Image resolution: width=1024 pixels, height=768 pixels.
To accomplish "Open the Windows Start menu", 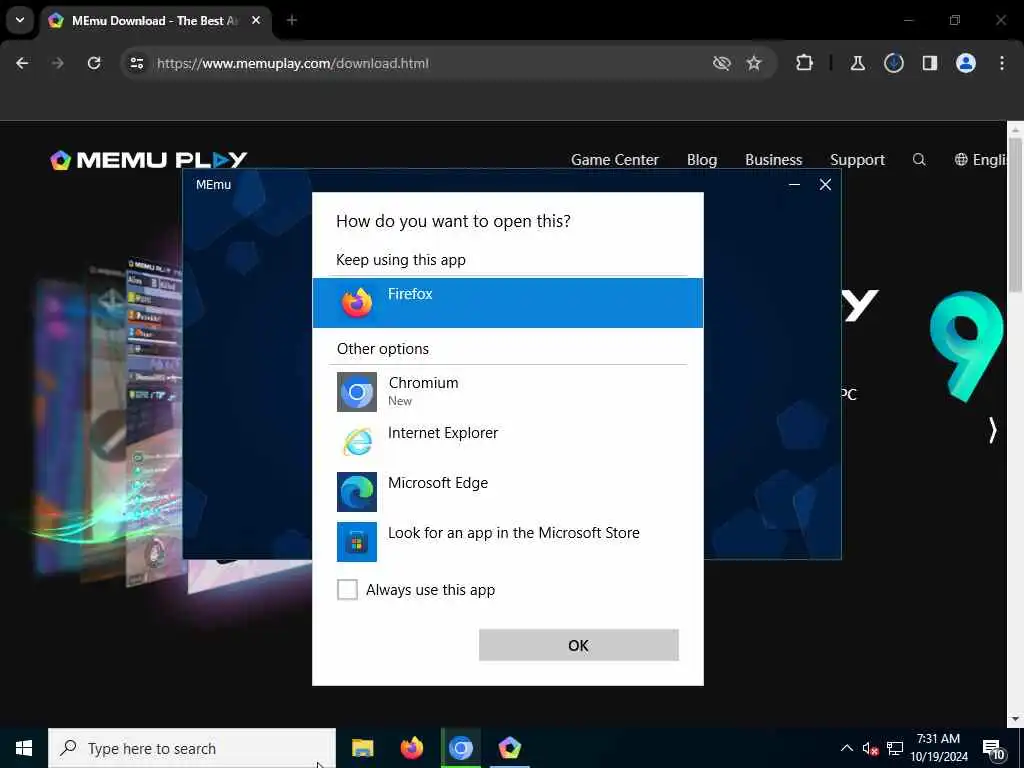I will [24, 748].
